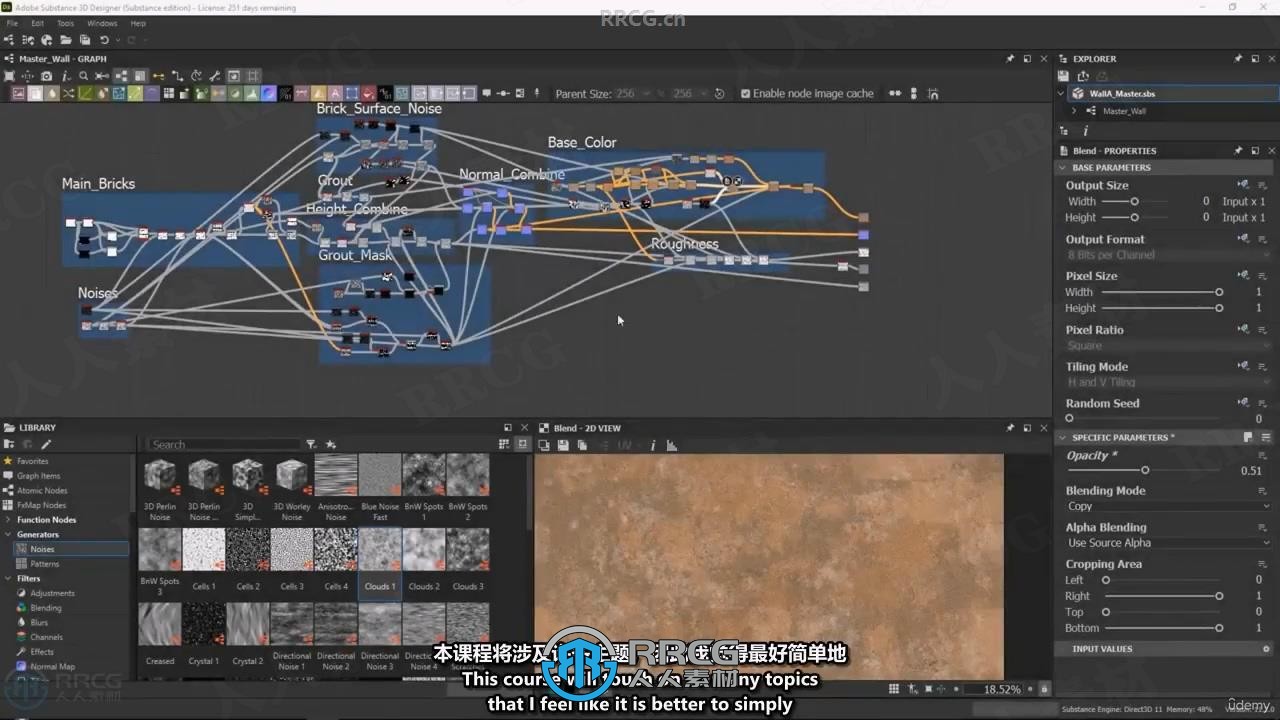
Task: Click the filter funnel icon beside Library search
Action: (311, 444)
